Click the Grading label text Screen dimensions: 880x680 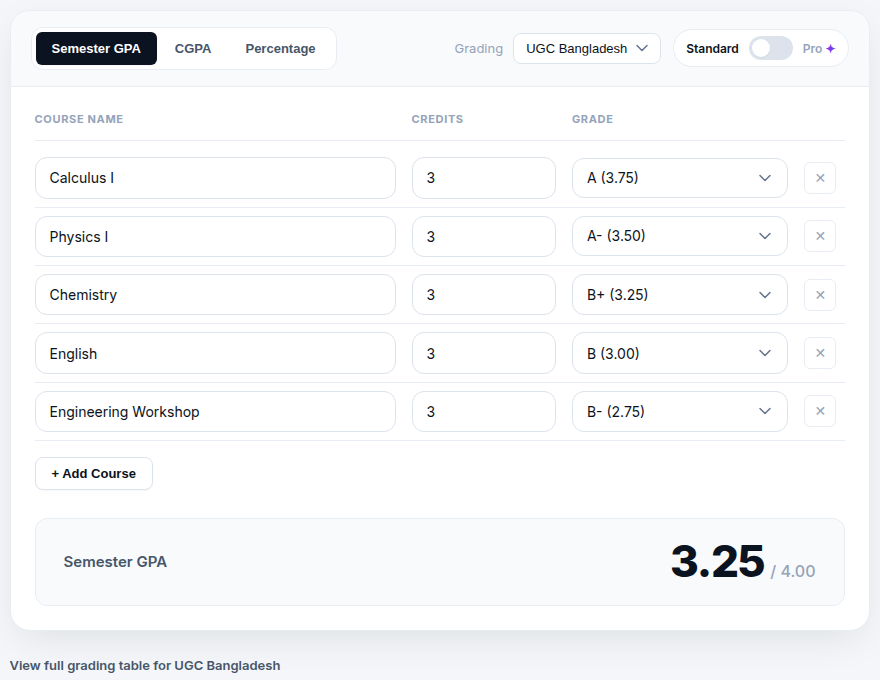pos(479,49)
